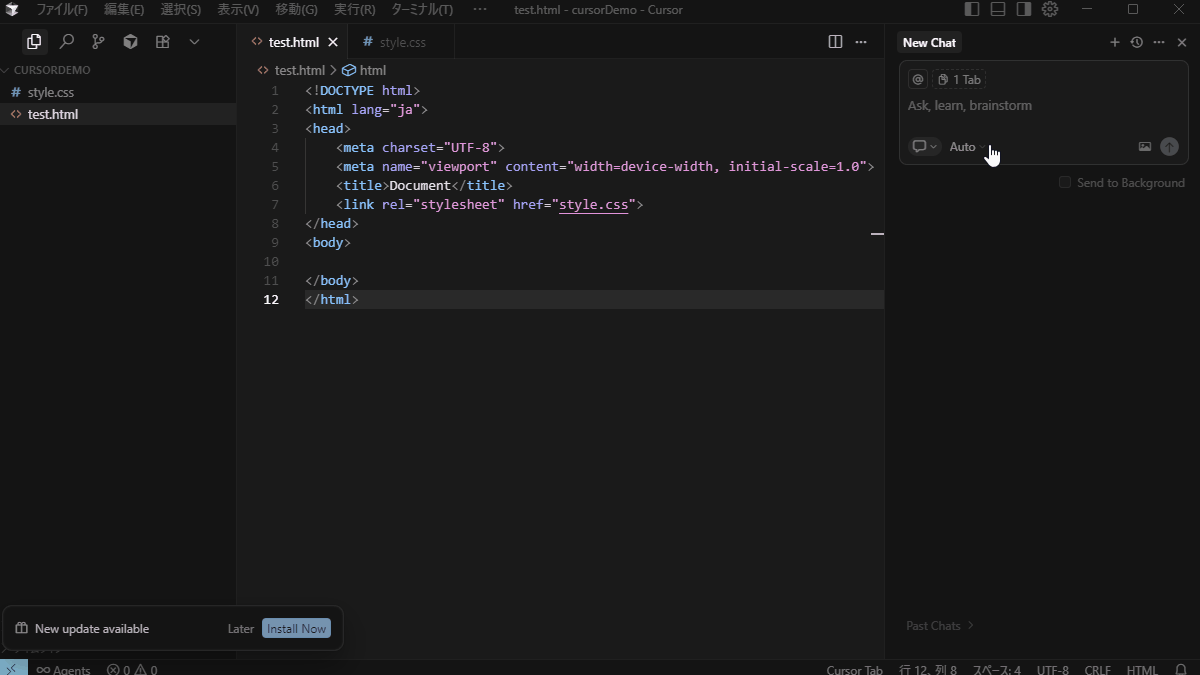Click Install Now update button
The image size is (1200, 675).
(x=296, y=629)
